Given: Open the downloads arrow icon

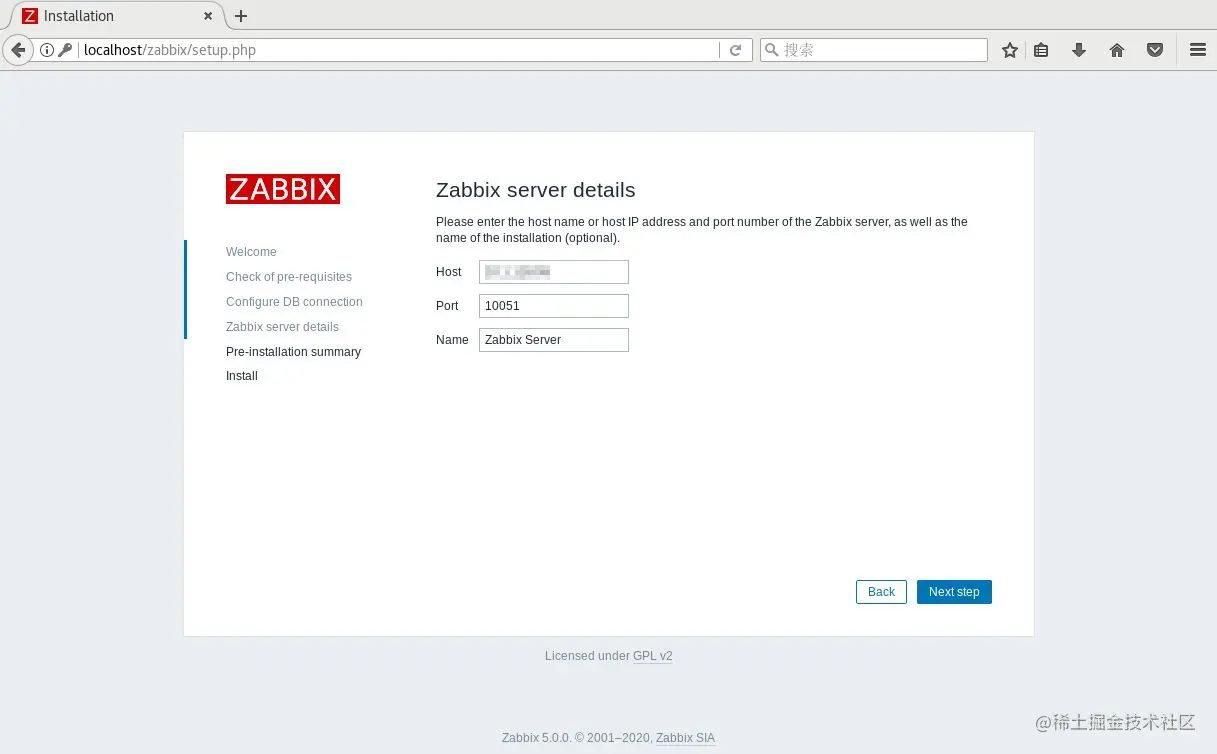Looking at the screenshot, I should point(1079,50).
